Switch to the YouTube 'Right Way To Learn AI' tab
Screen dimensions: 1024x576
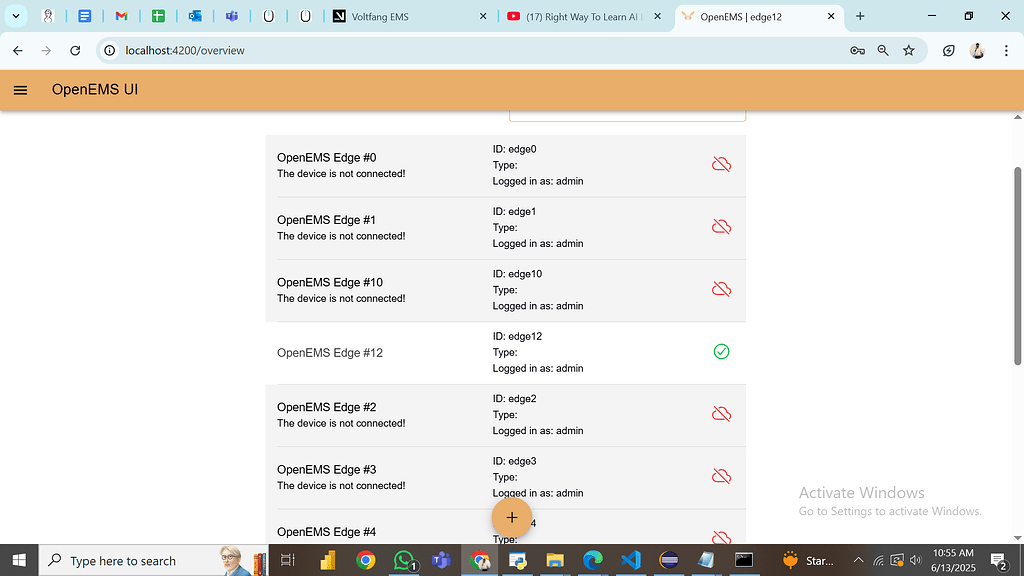point(580,16)
